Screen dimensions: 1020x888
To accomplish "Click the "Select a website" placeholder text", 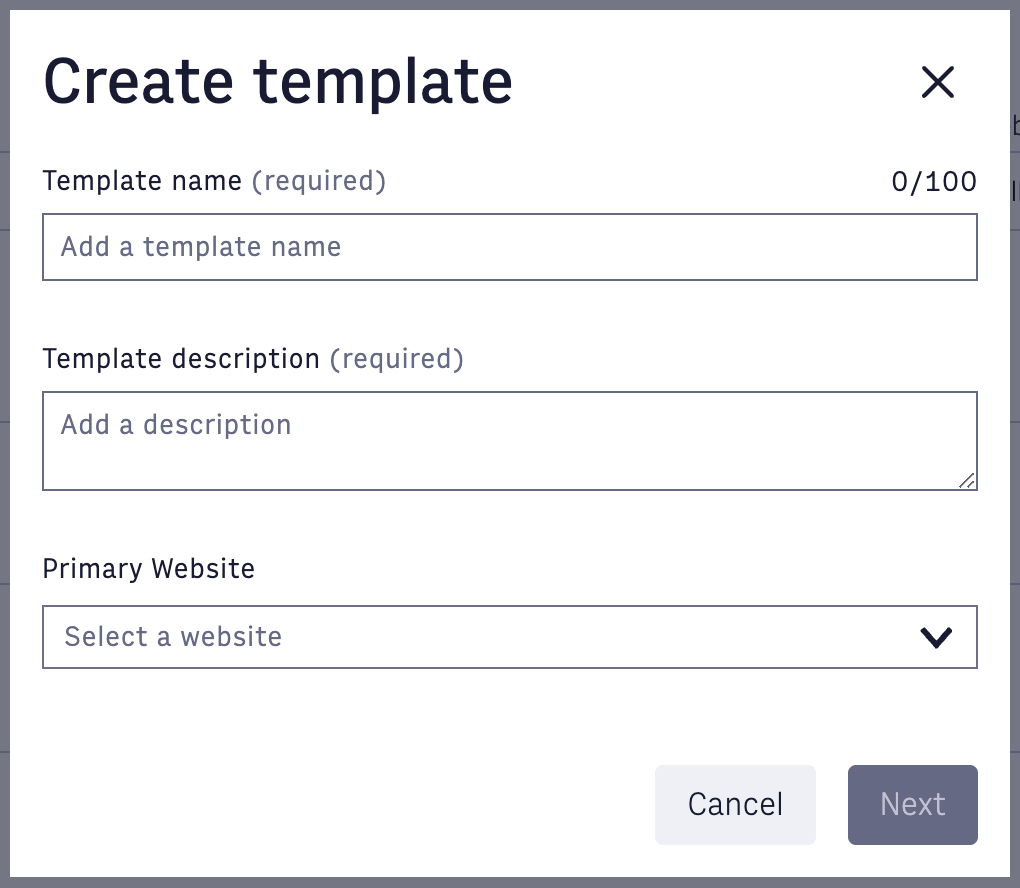I will pyautogui.click(x=173, y=637).
